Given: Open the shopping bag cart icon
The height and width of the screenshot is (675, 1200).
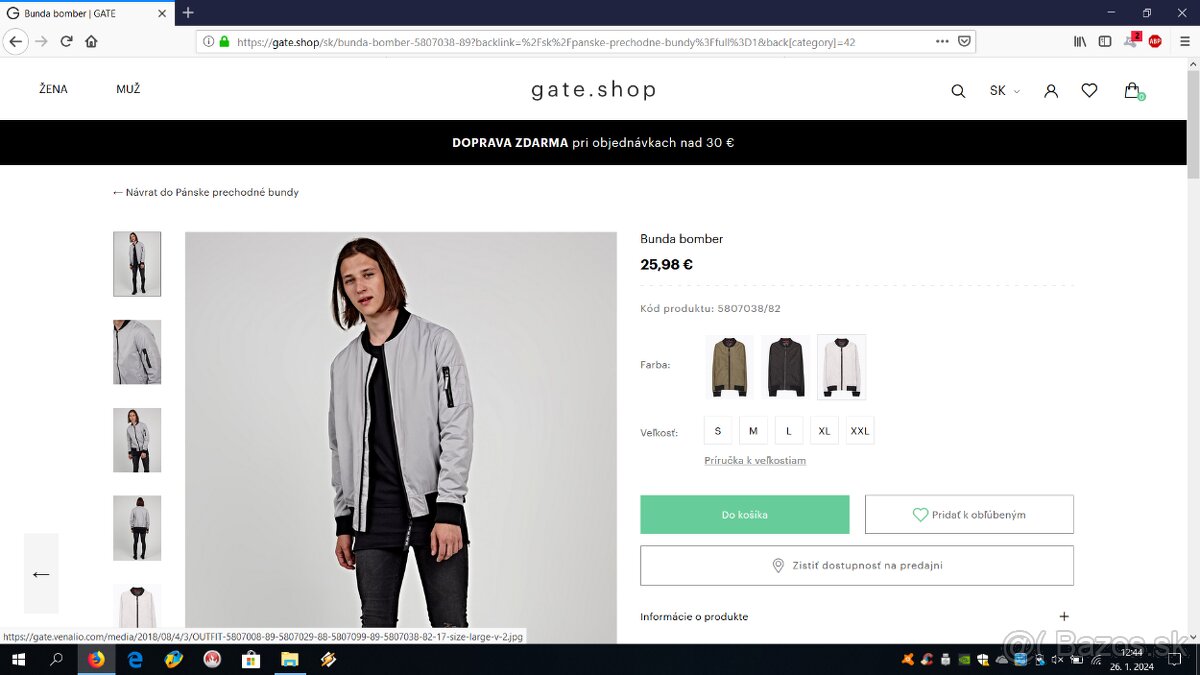Looking at the screenshot, I should tap(1132, 91).
